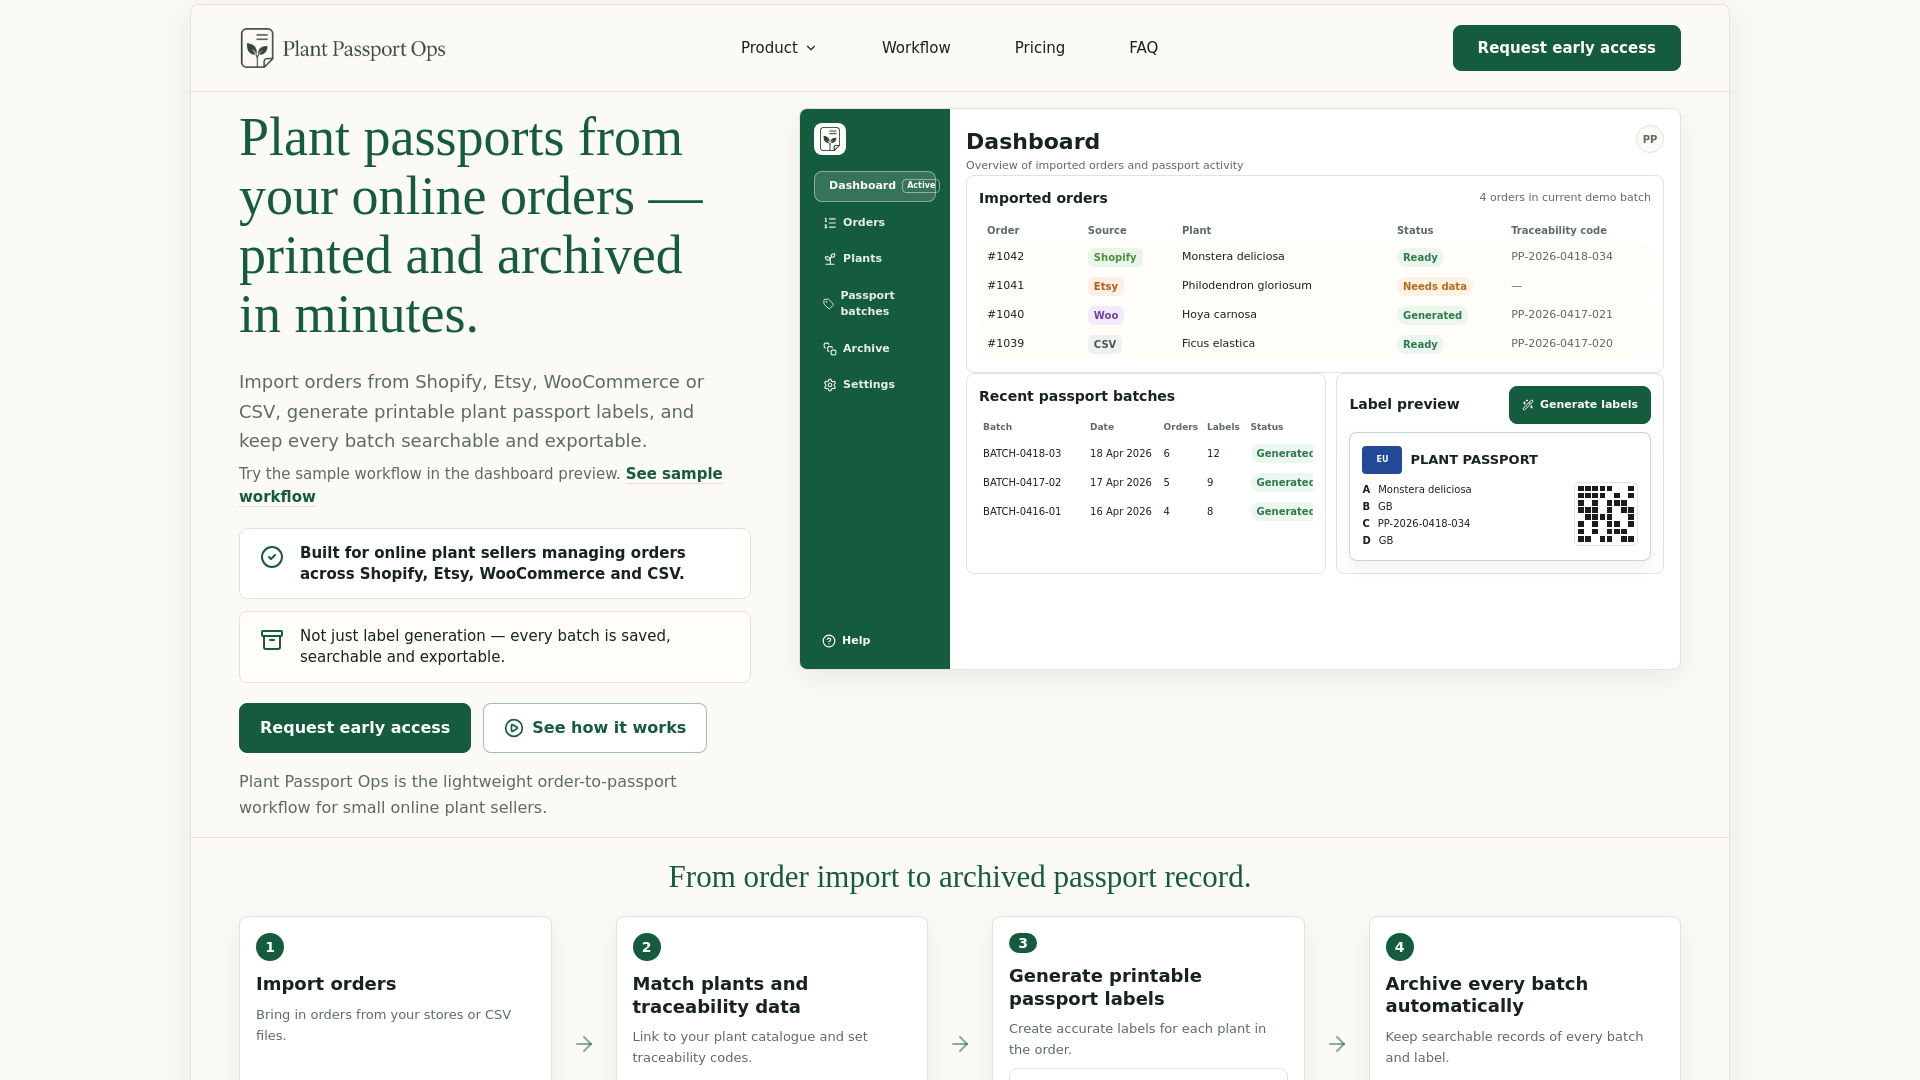Image resolution: width=1920 pixels, height=1080 pixels.
Task: Click step 1 Import orders card
Action: point(395,998)
